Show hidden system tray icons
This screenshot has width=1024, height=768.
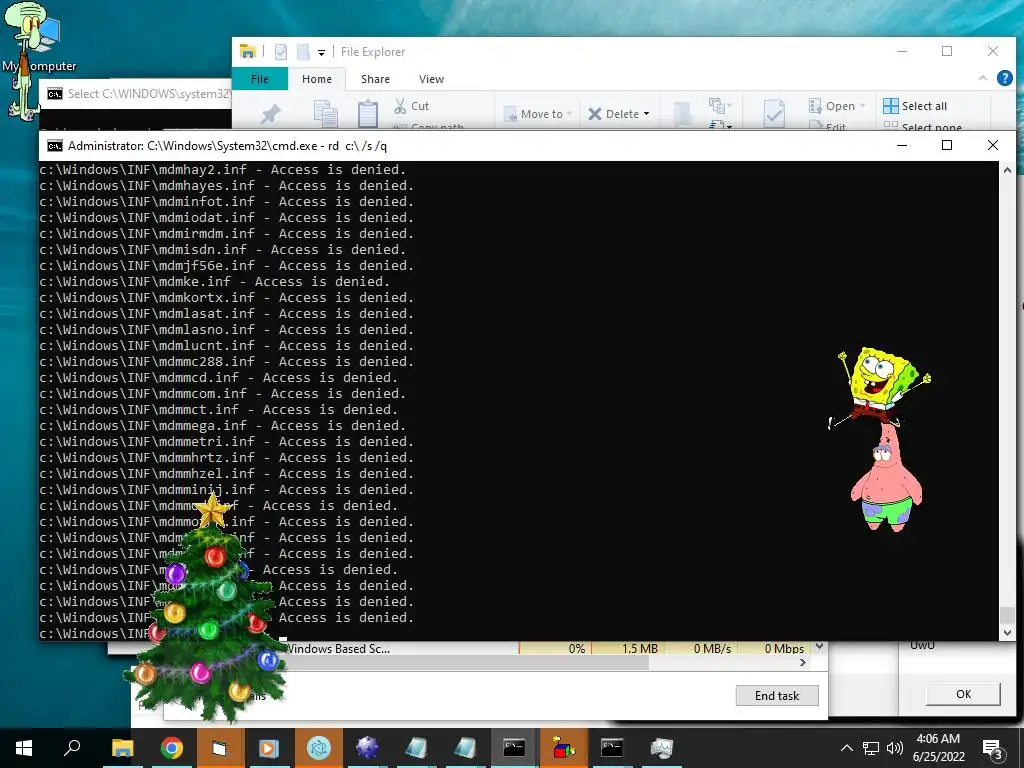click(x=846, y=748)
